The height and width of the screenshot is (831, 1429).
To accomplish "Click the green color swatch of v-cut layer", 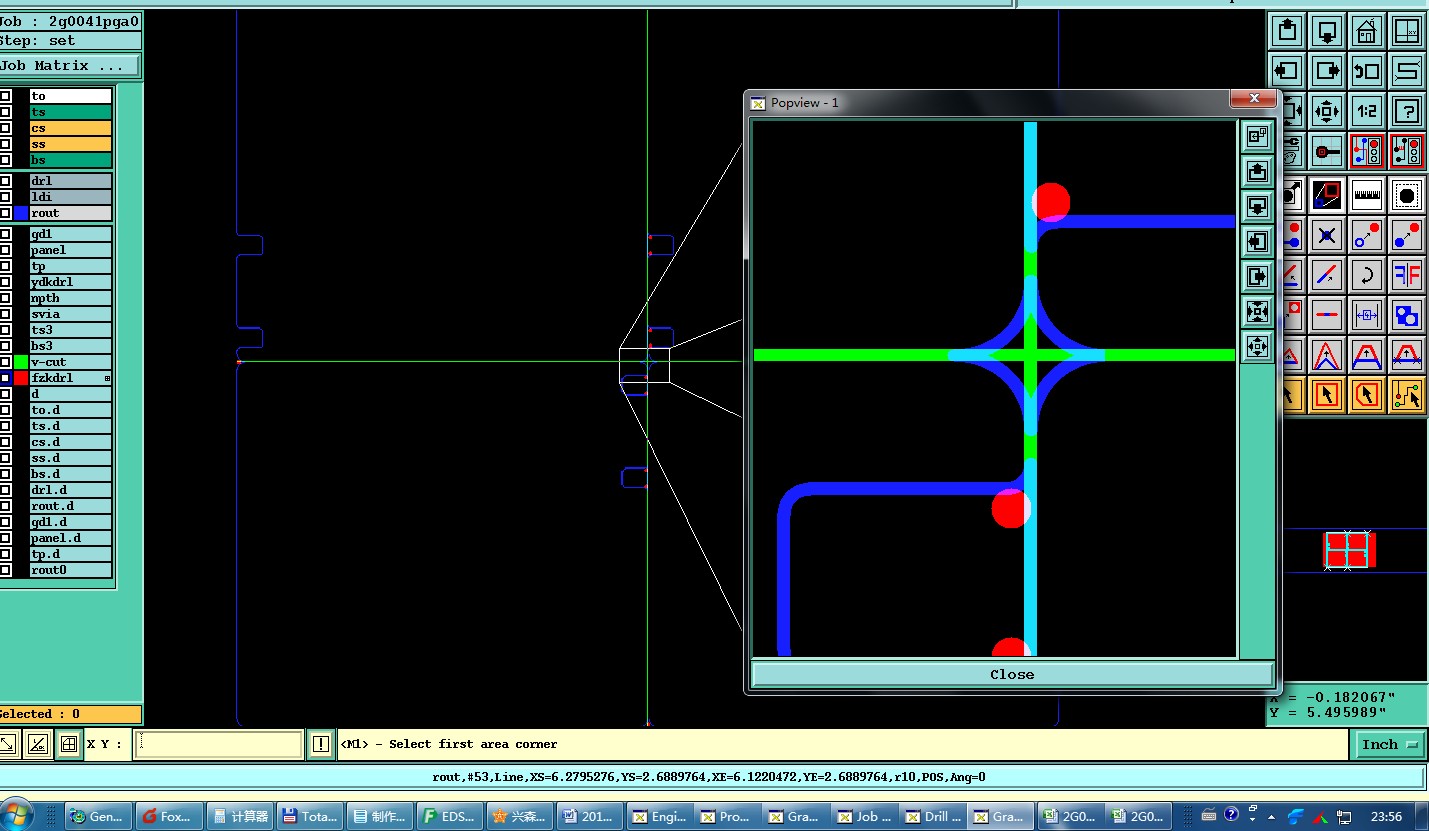I will click(21, 362).
